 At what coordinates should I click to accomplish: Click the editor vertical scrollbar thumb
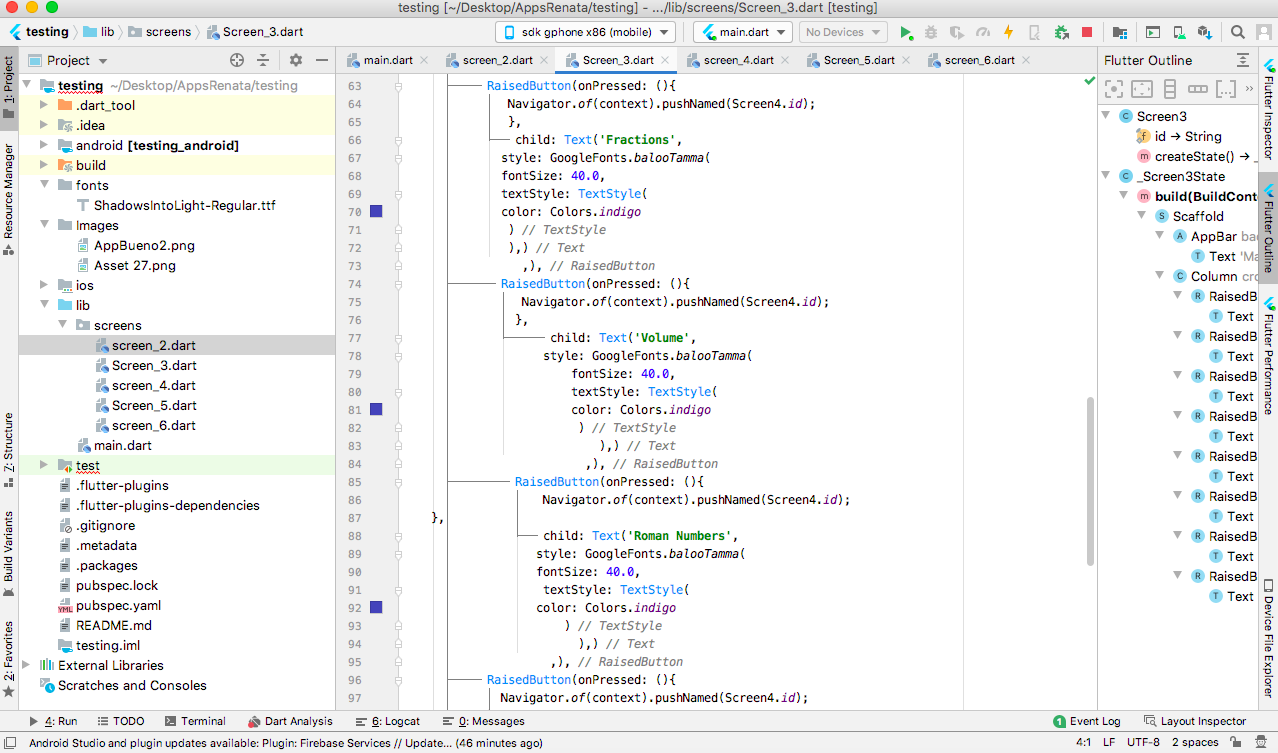pos(1090,481)
